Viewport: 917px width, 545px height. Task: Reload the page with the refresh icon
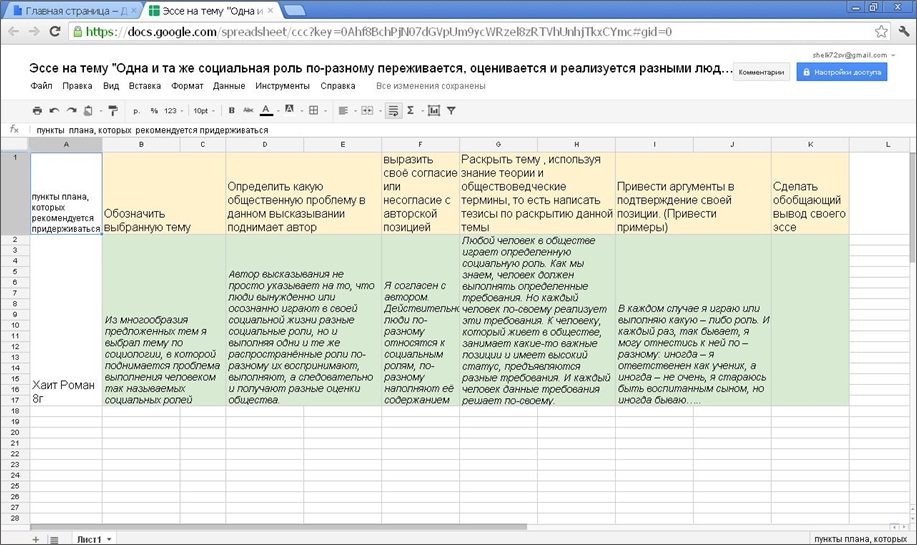(x=55, y=32)
